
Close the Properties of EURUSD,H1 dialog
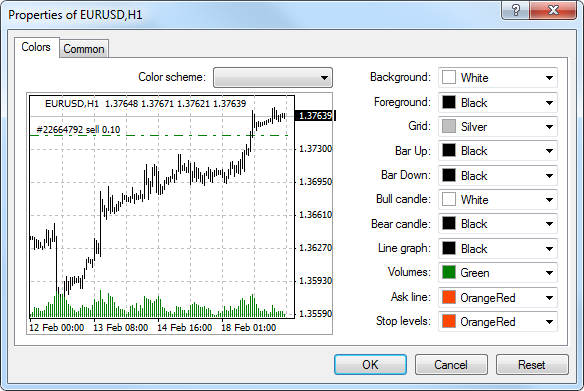[553, 10]
